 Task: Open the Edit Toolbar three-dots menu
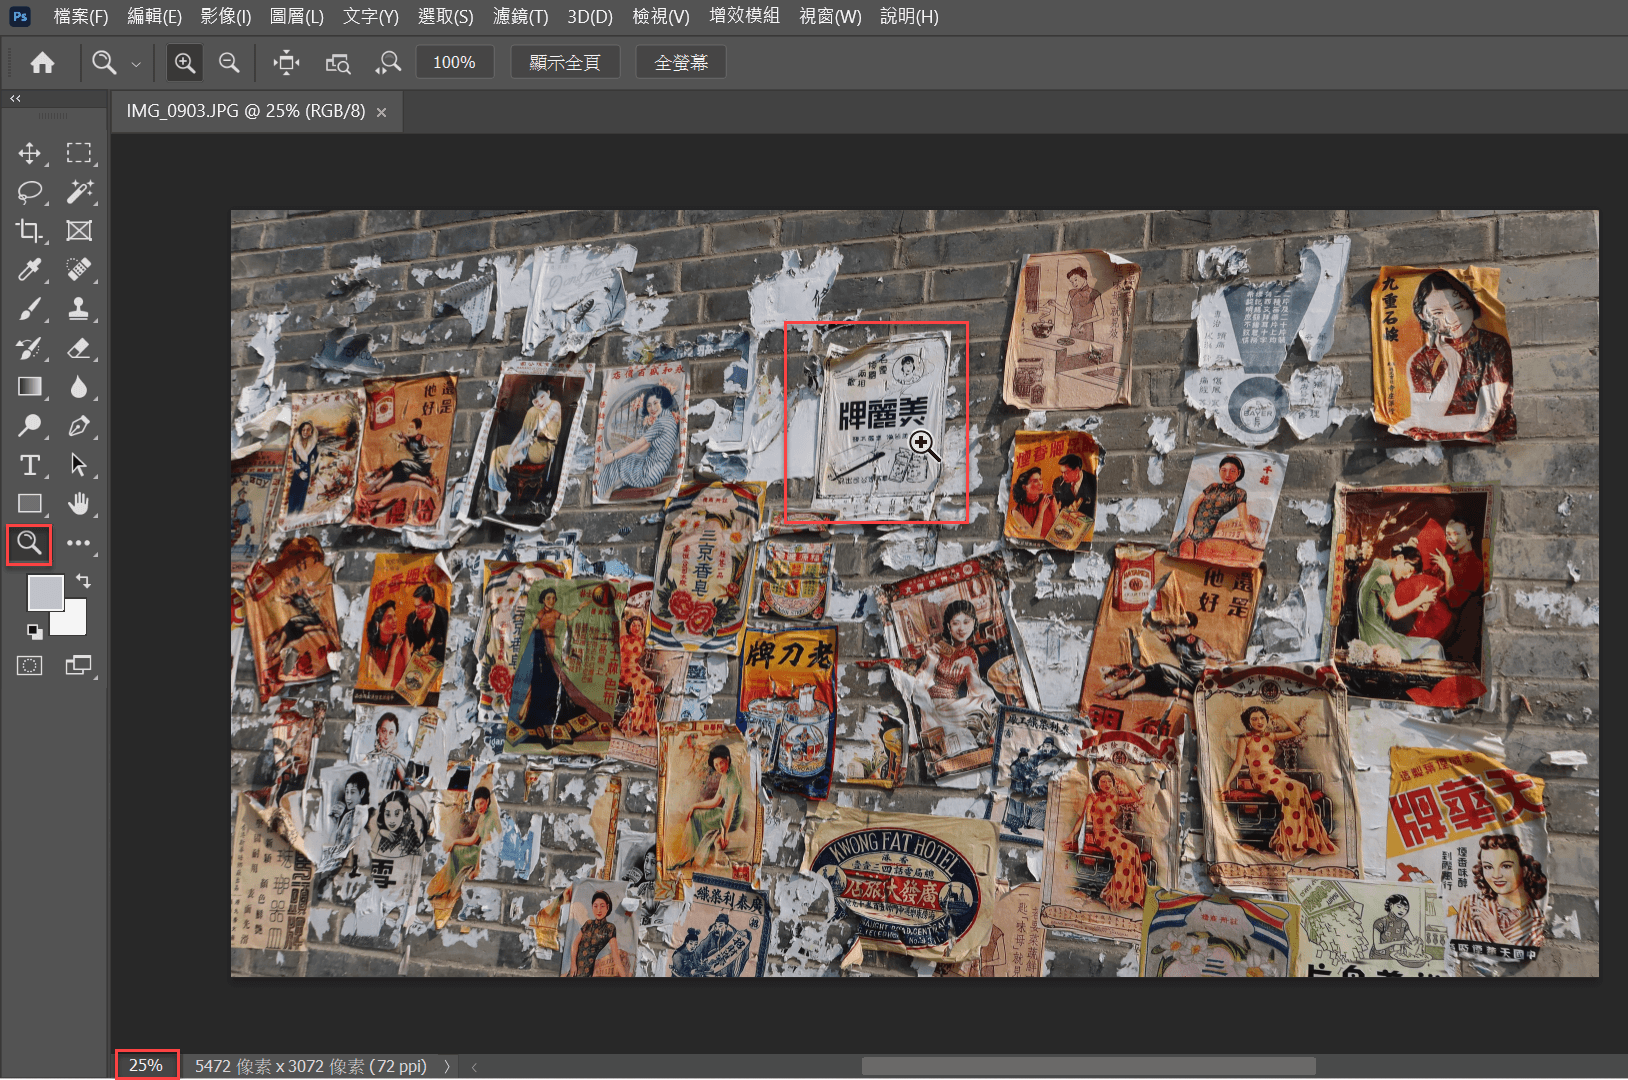[x=79, y=543]
